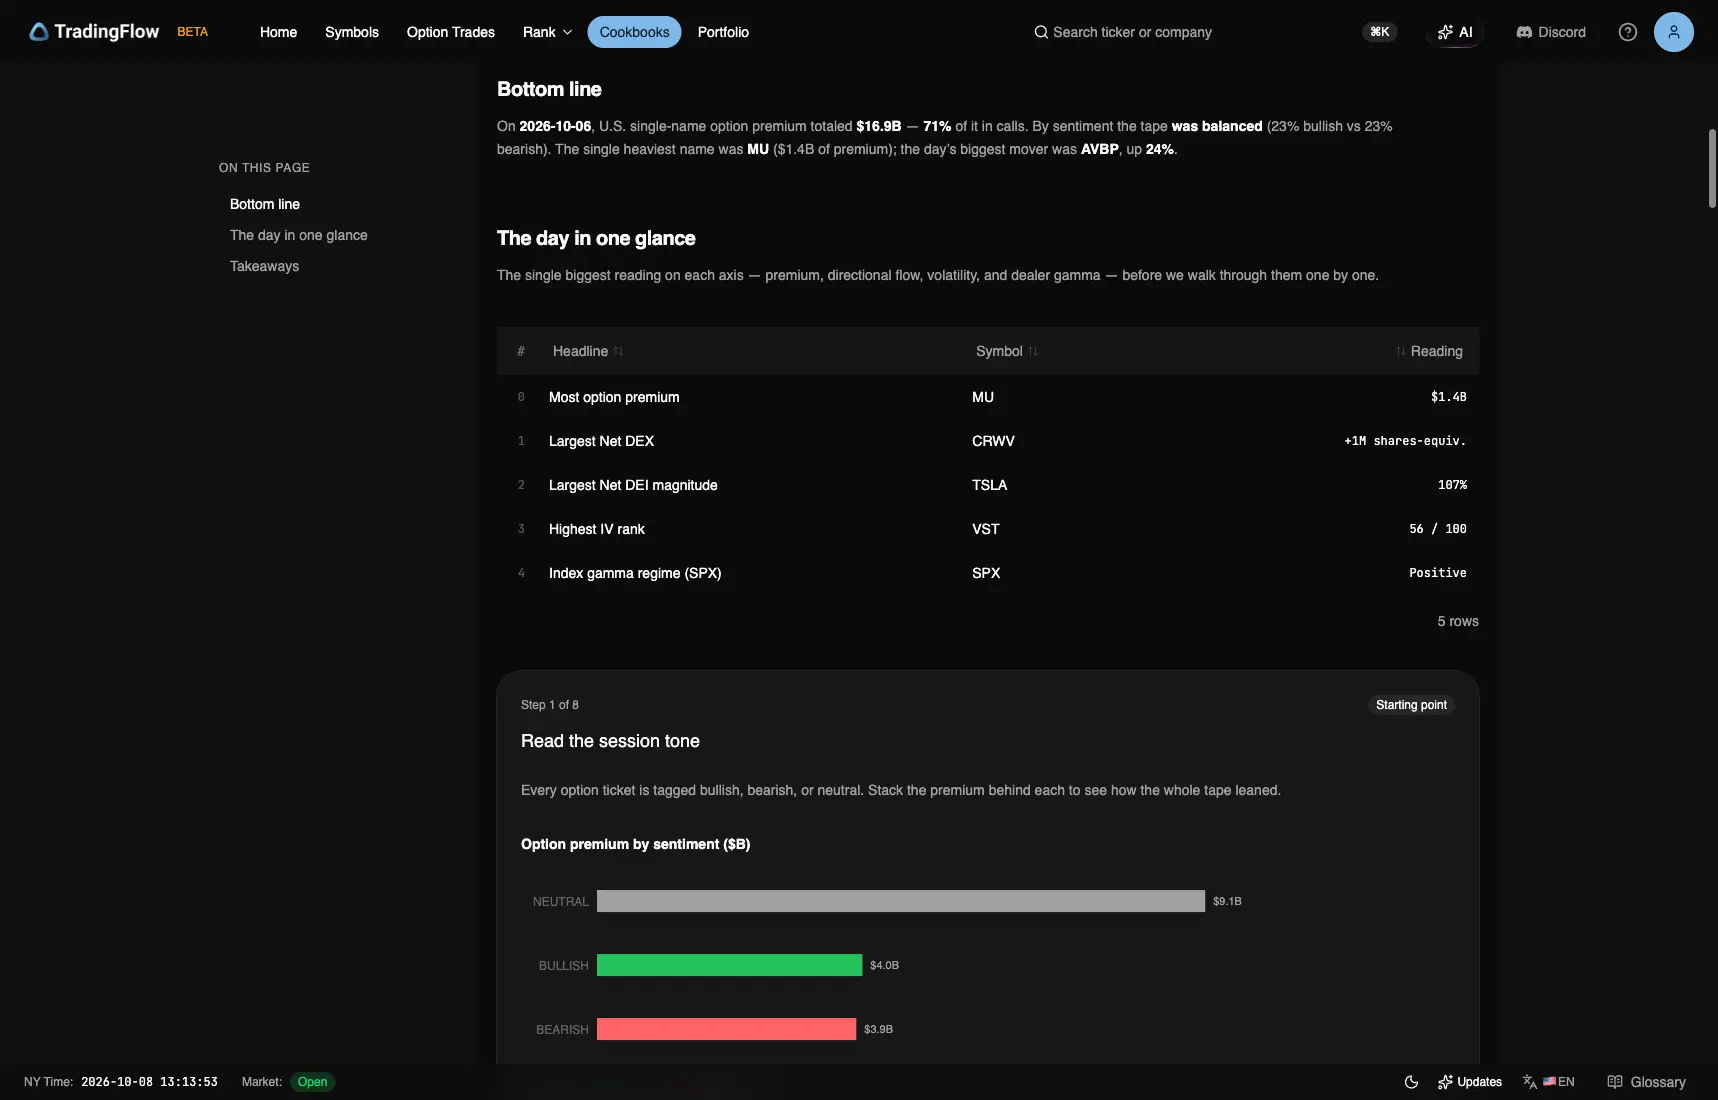
Task: Click the Starting point badge
Action: tap(1411, 705)
